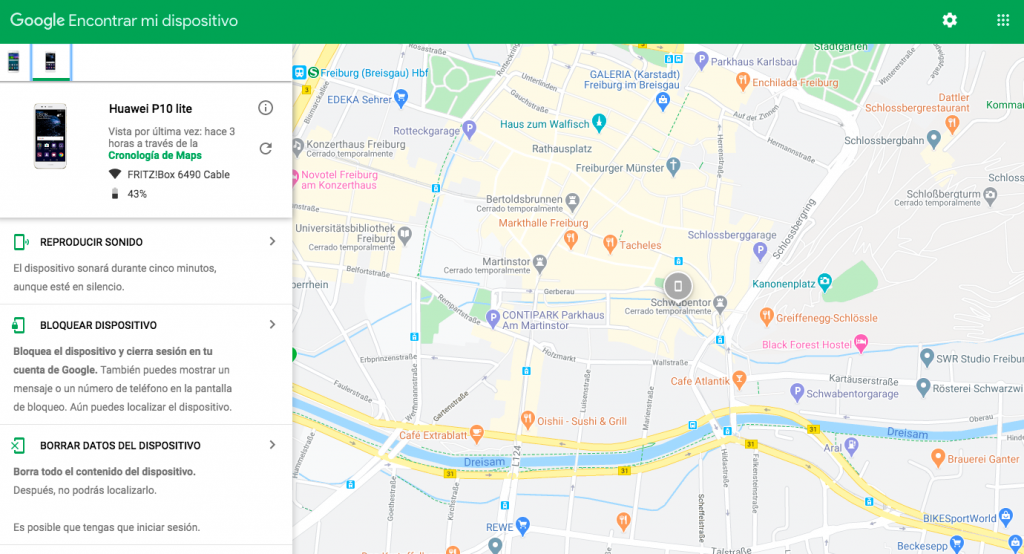Click the Tacheles restaurant pin
Image resolution: width=1024 pixels, height=554 pixels.
click(x=610, y=244)
